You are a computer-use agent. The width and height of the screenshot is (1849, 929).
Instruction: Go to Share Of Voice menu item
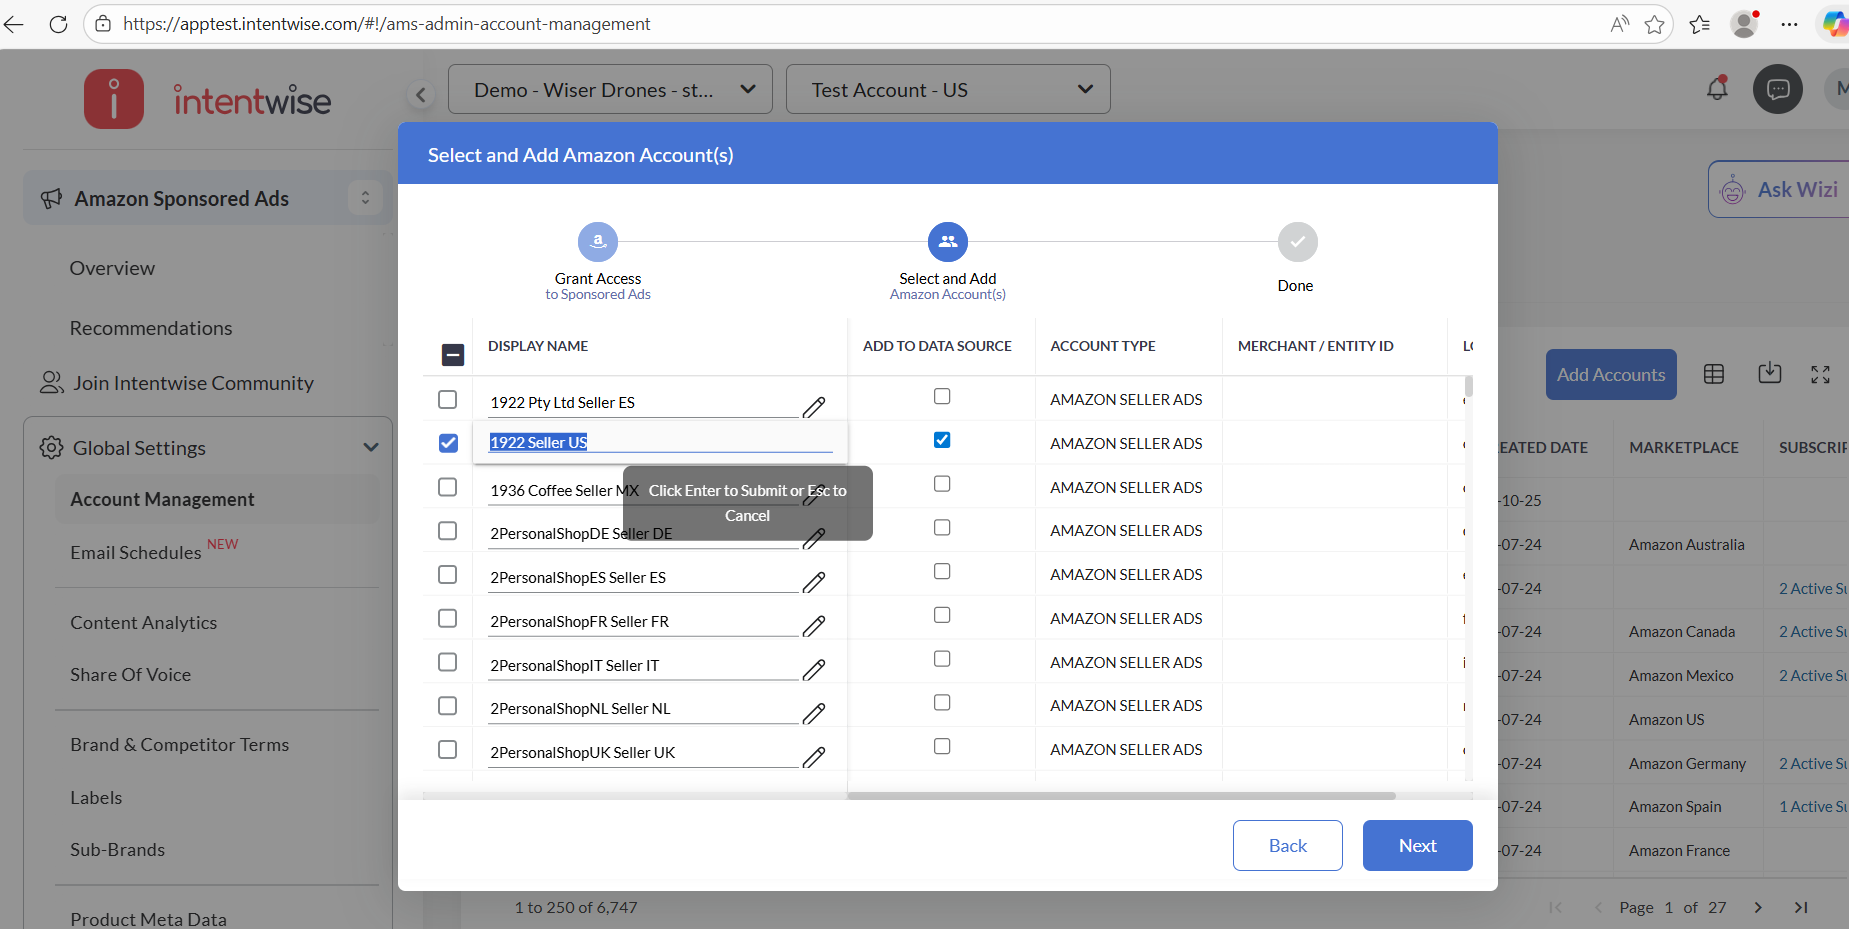pos(130,675)
